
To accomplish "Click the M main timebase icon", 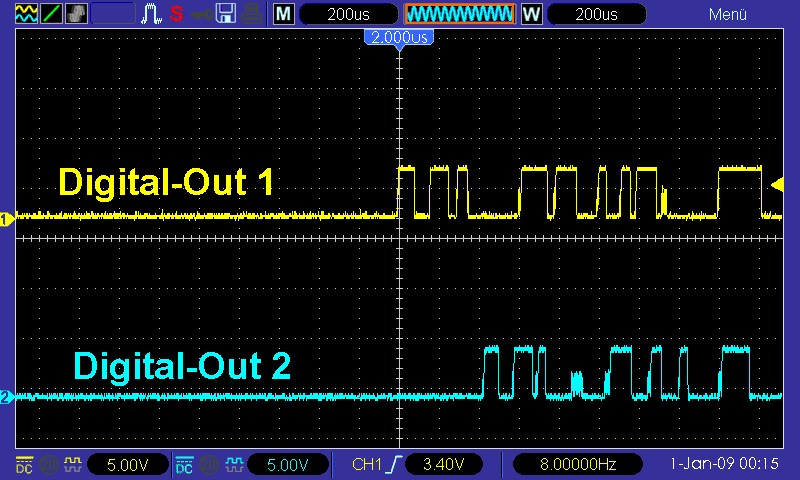I will pyautogui.click(x=284, y=14).
